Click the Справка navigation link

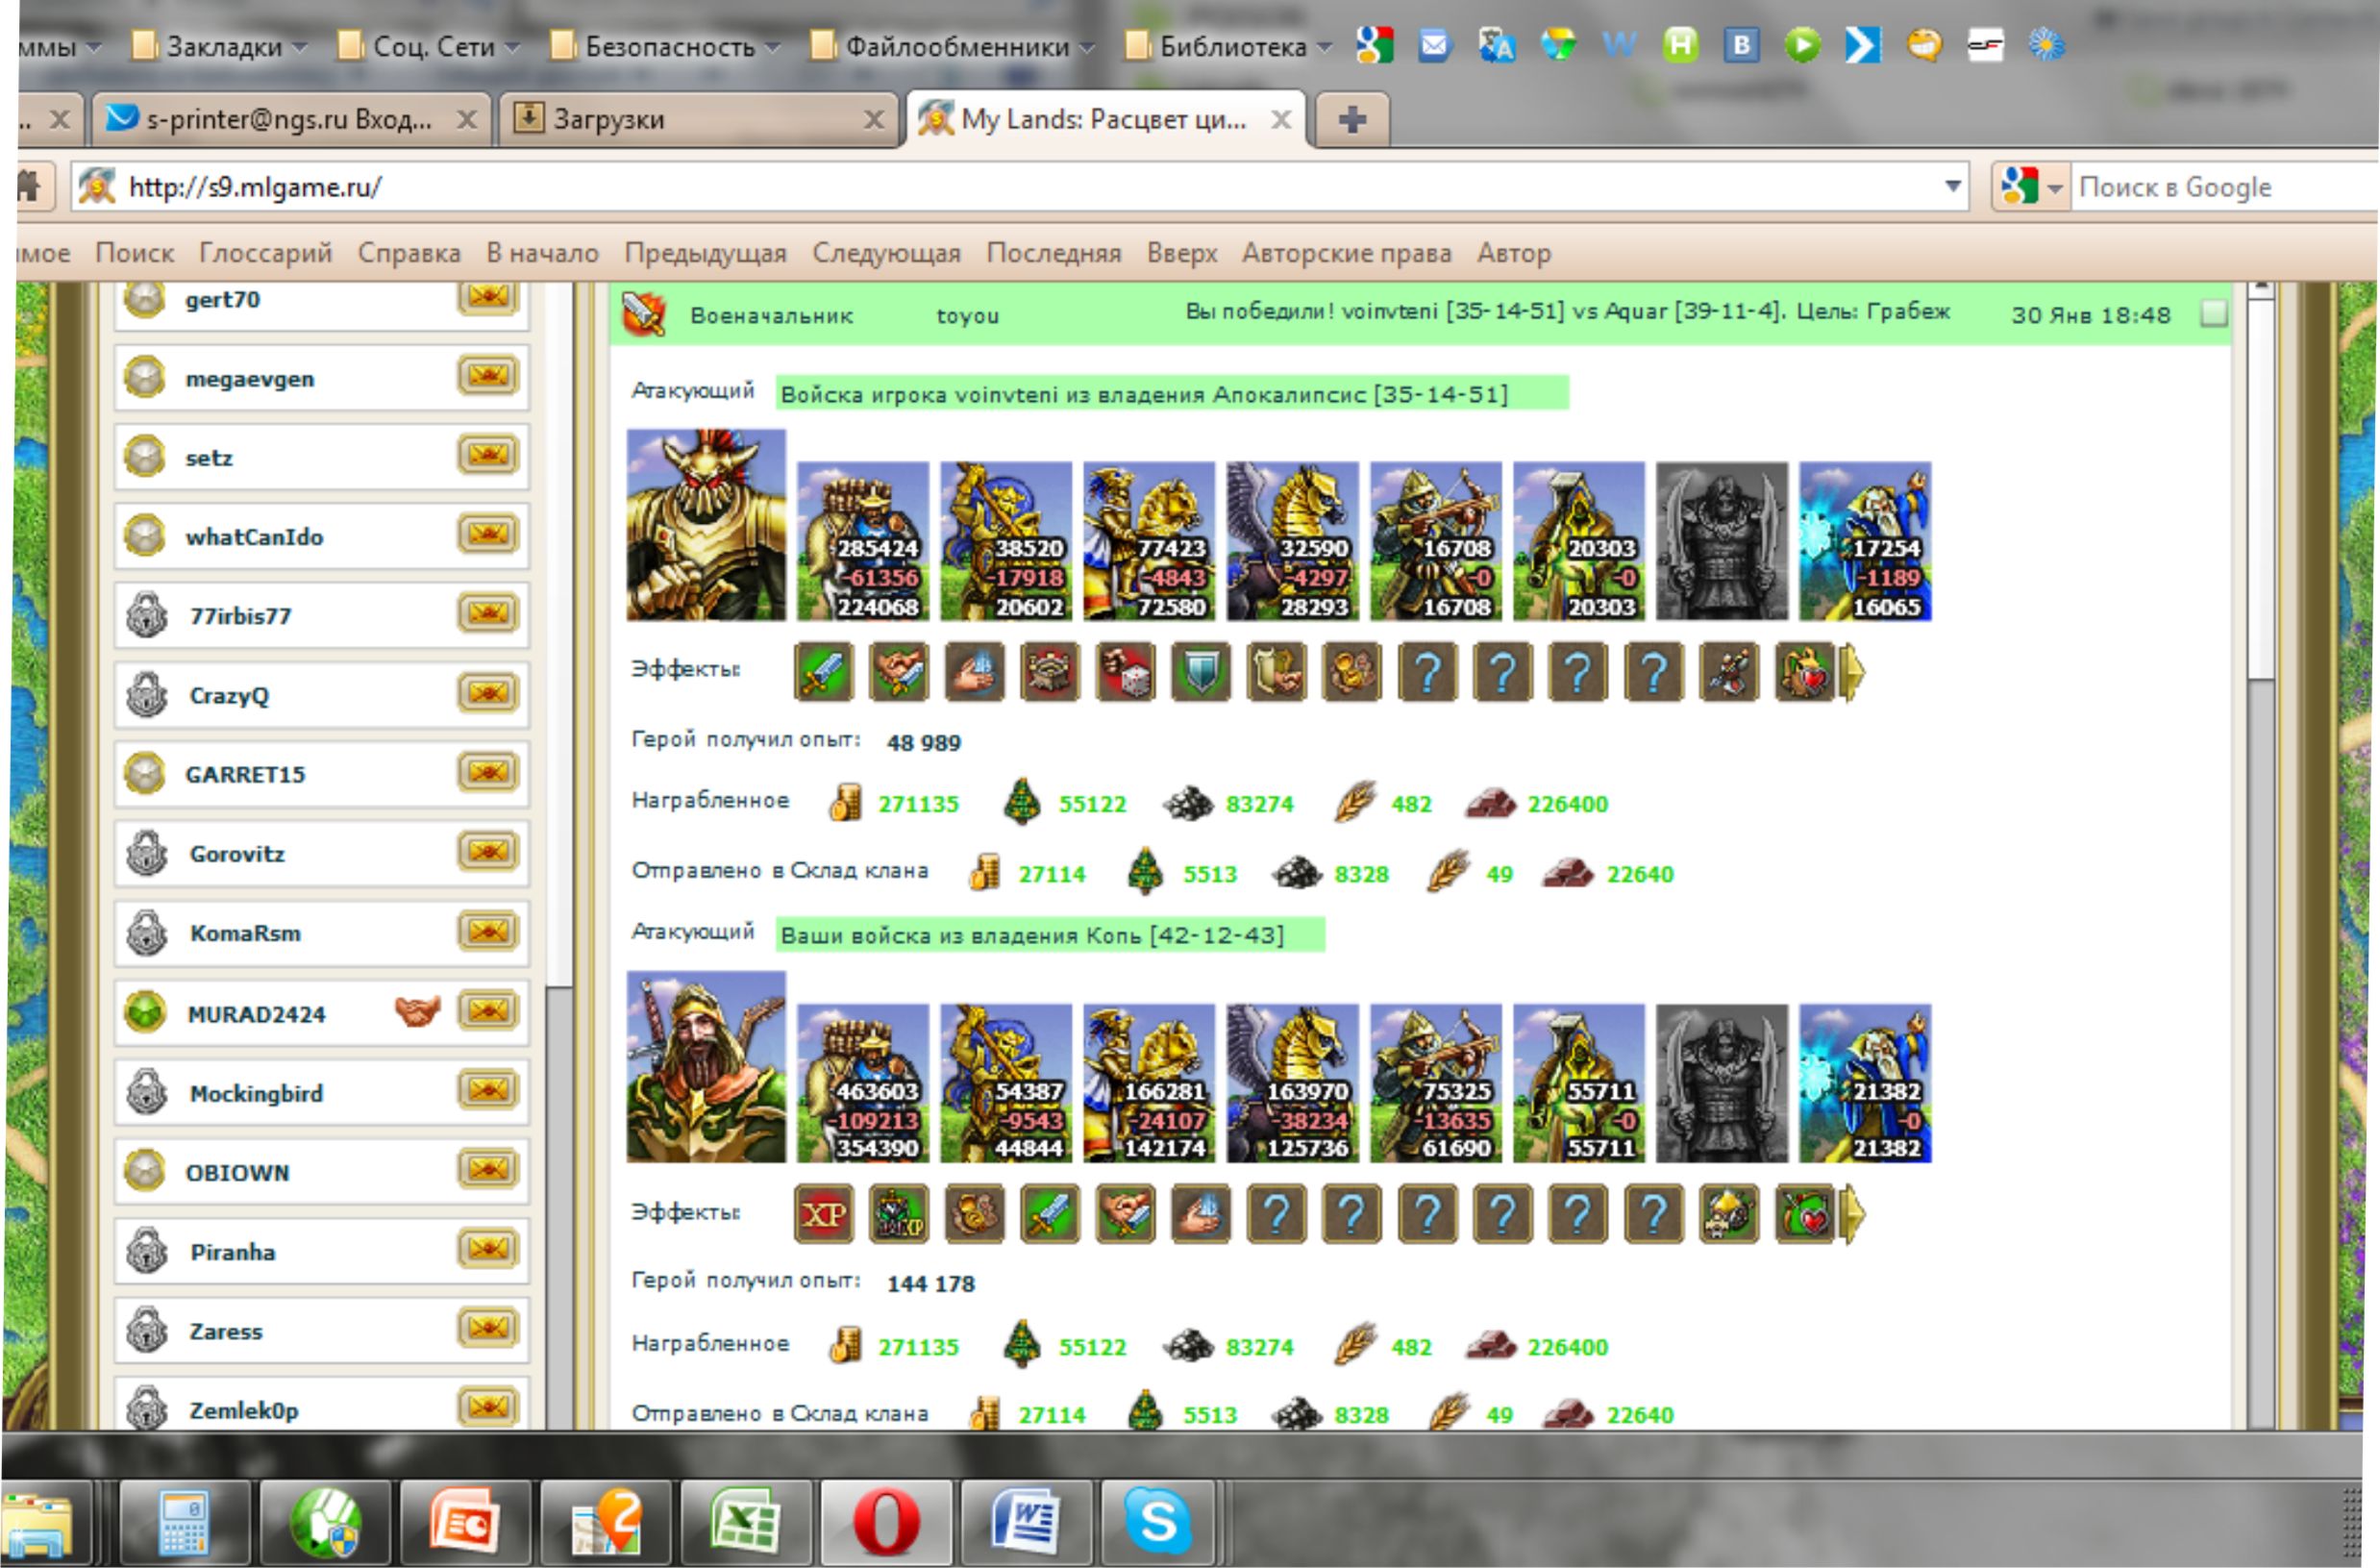[x=409, y=253]
